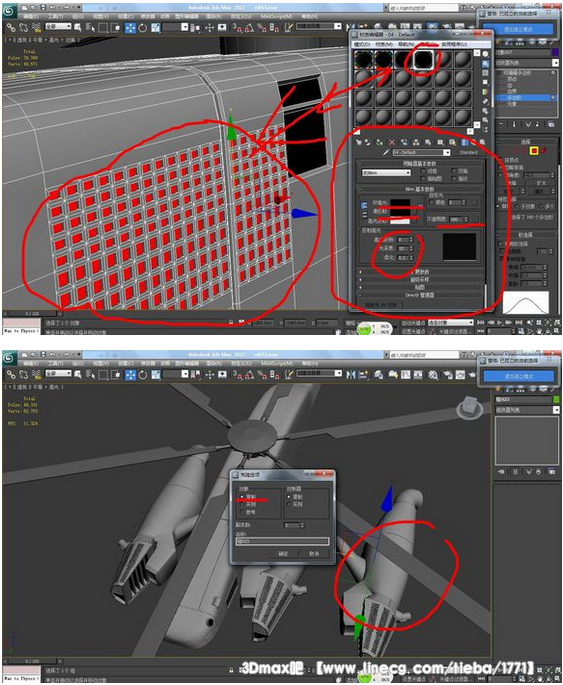This screenshot has height=685, width=563.
Task: Activate Select and Move in upper window toolbar
Action: pos(130,28)
